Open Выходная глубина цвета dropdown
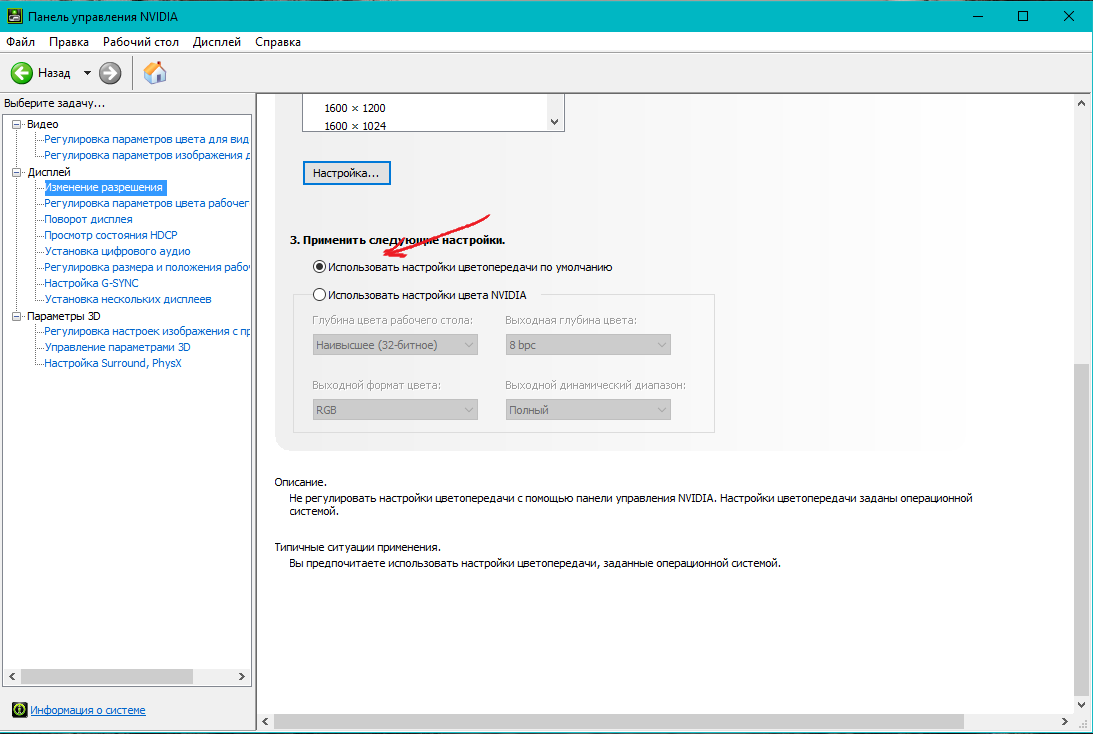 [x=588, y=345]
